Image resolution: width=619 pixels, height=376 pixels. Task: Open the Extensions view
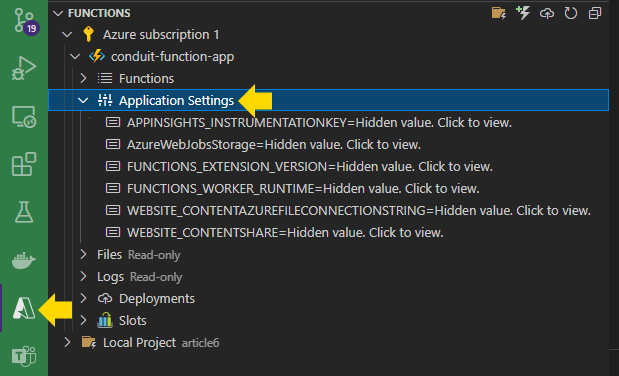coord(24,164)
